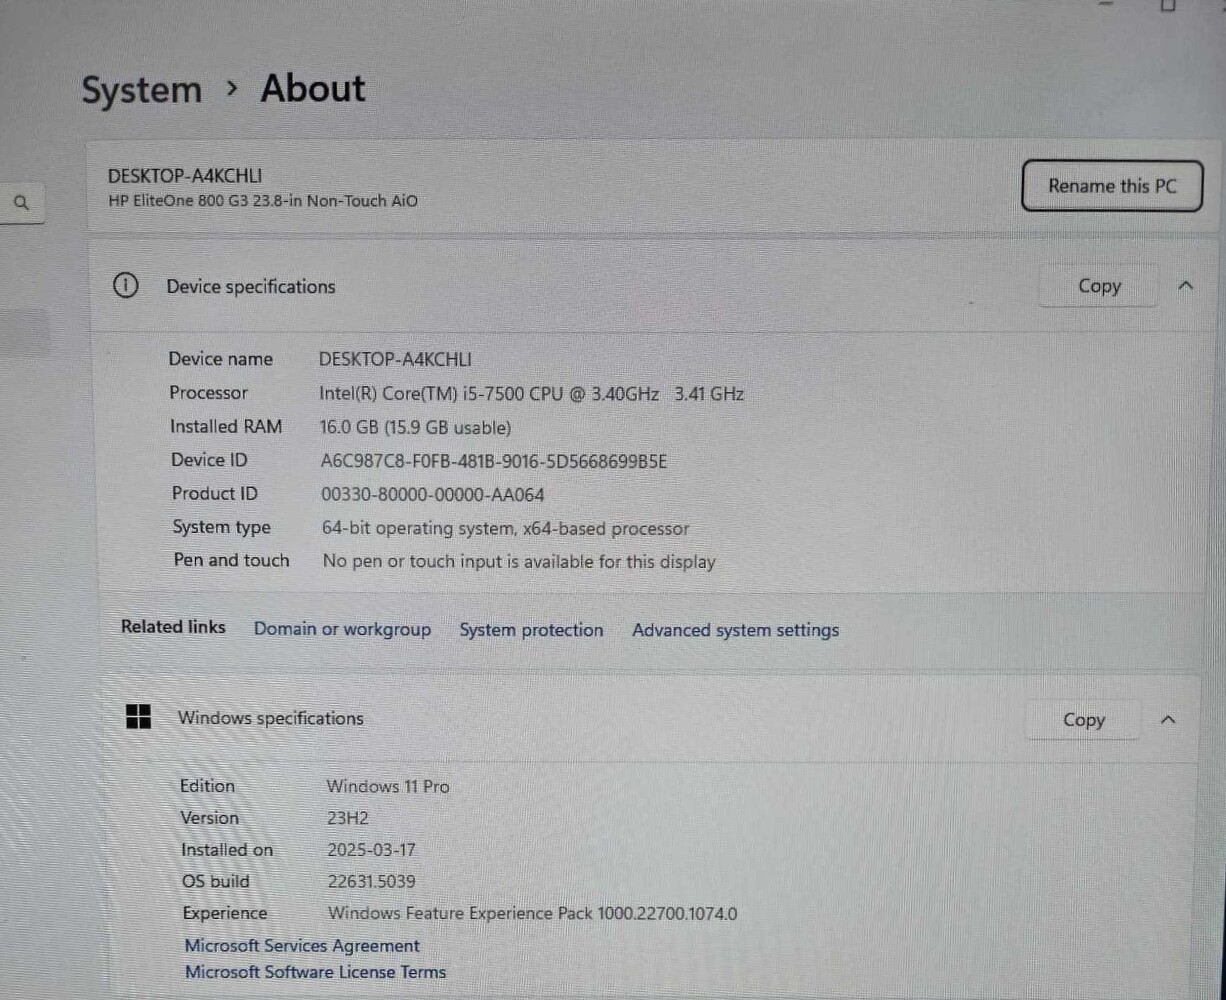This screenshot has width=1226, height=1000.
Task: Click "HP EliteOne 800 G3 23.8-in Non-Touch AiO" model text
Action: point(263,201)
